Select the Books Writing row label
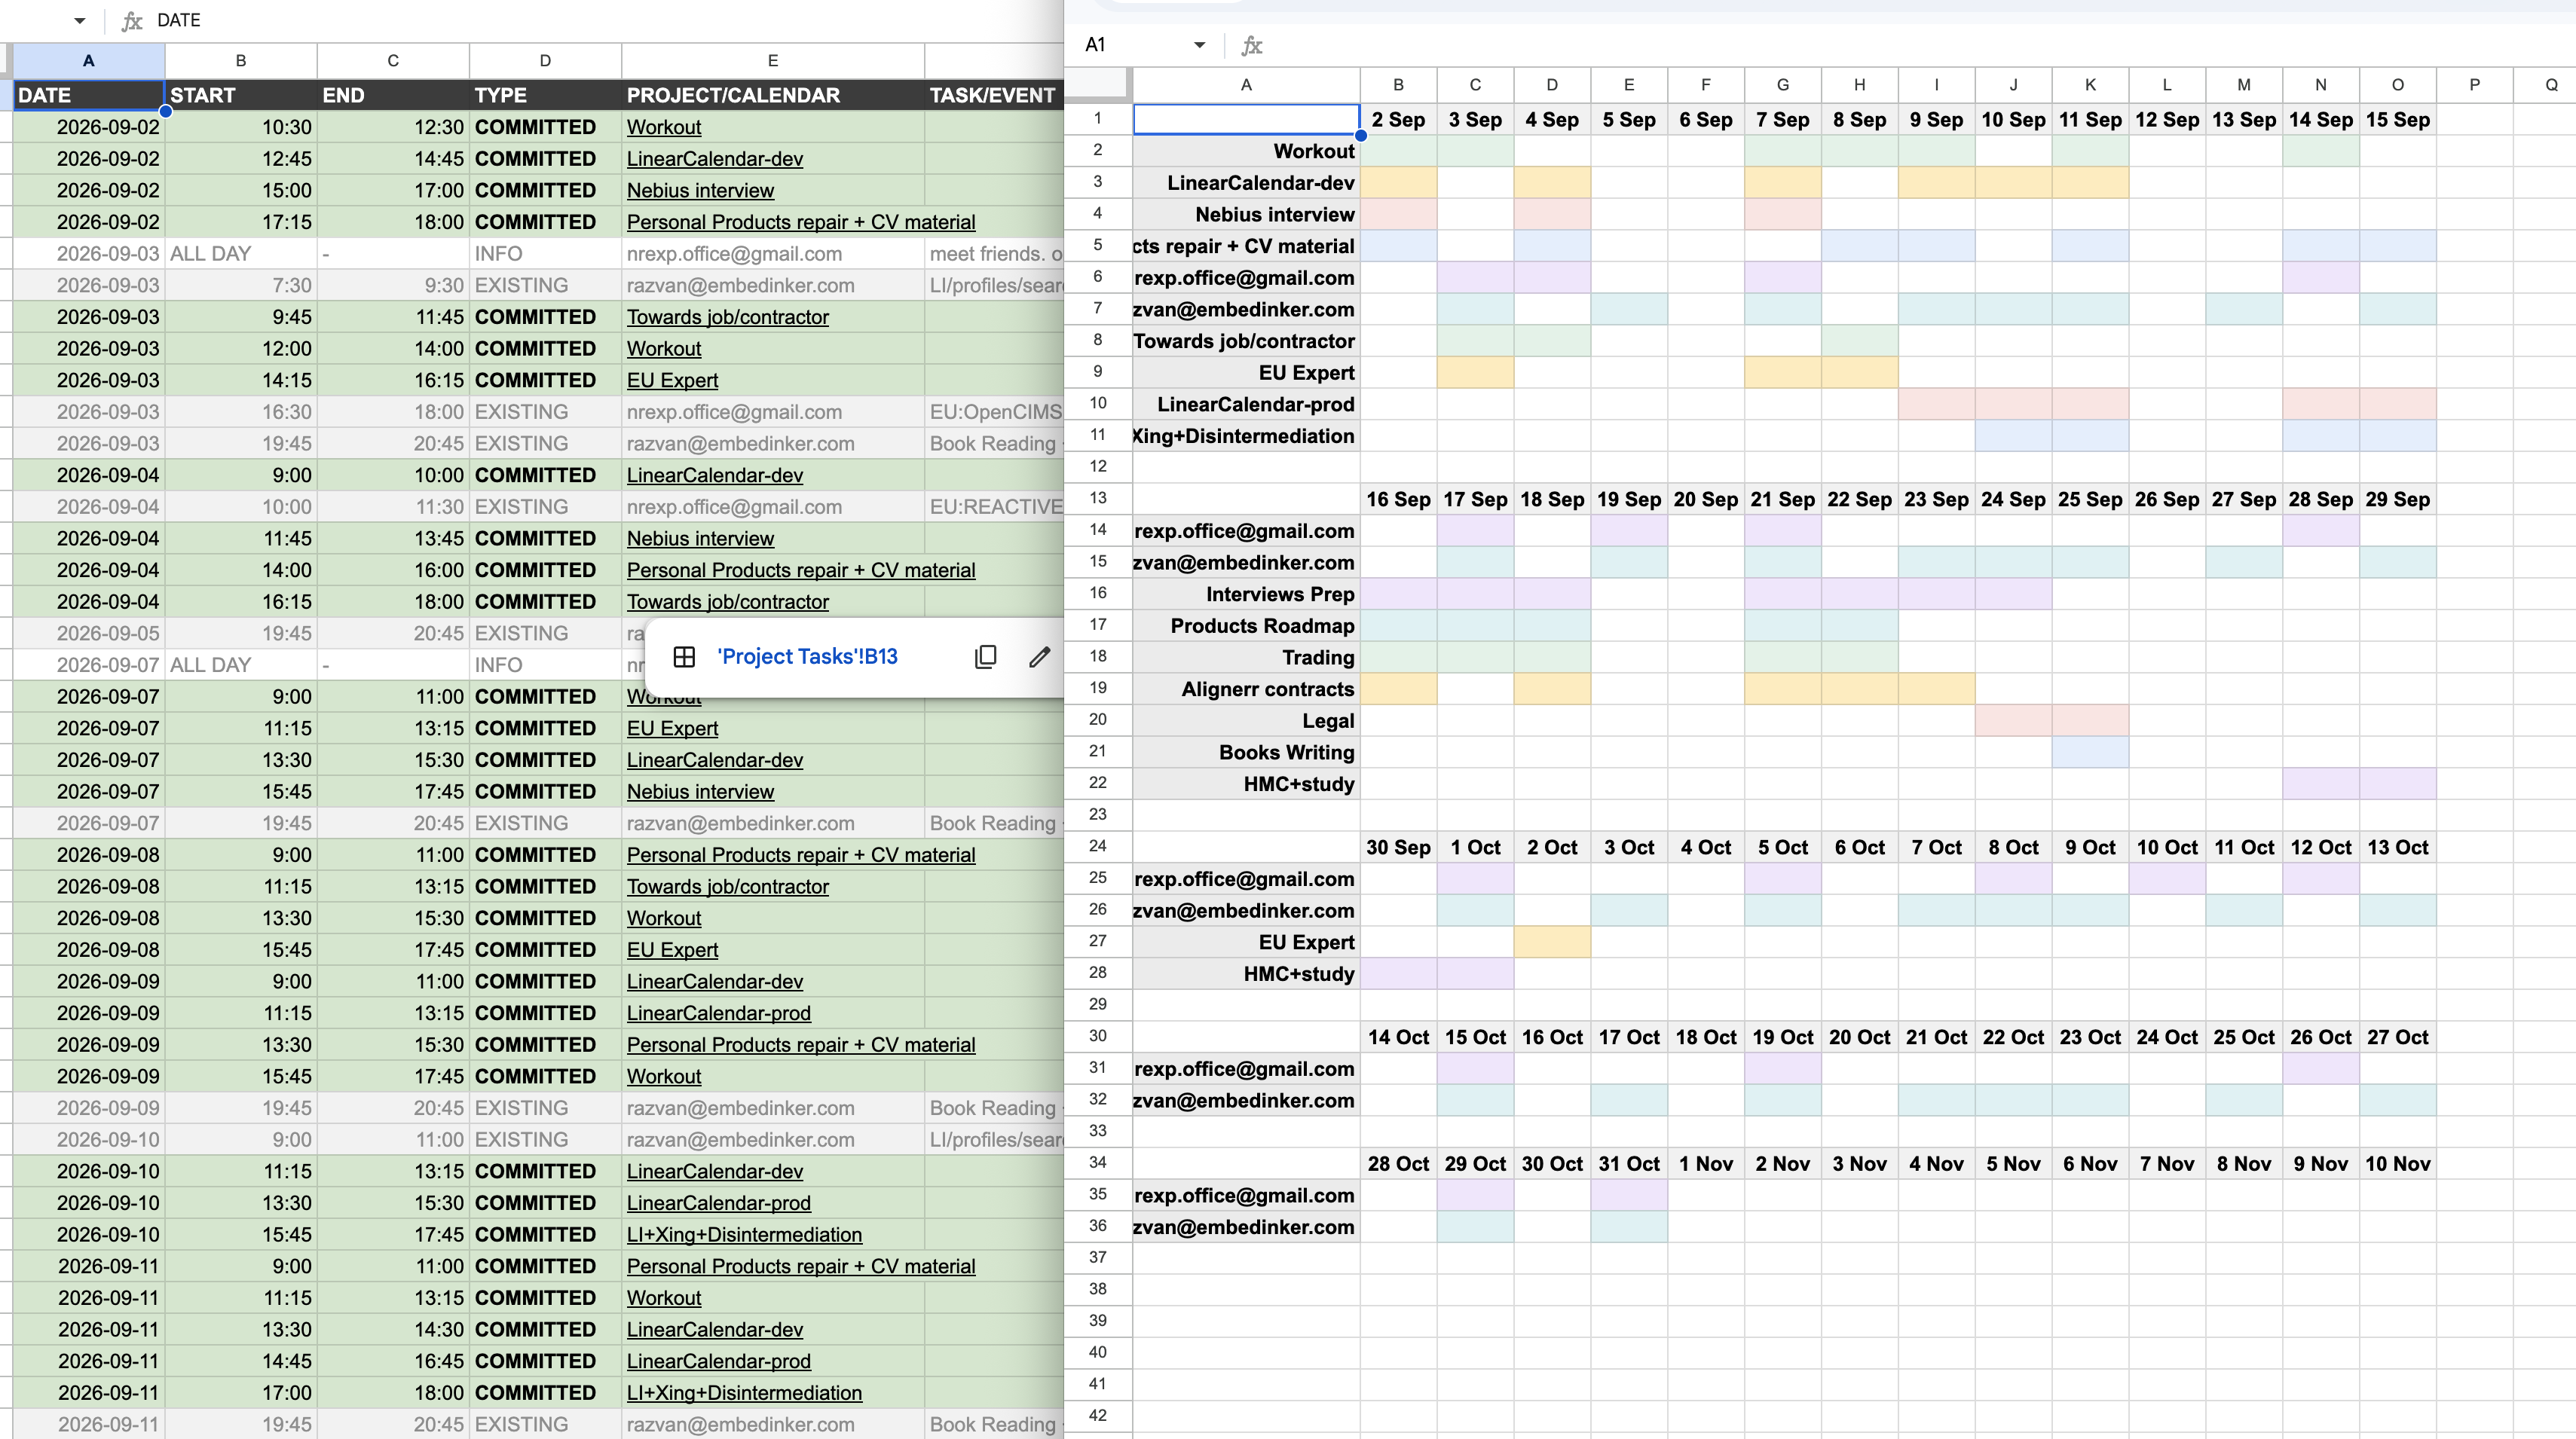This screenshot has height=1439, width=2576. point(1246,752)
